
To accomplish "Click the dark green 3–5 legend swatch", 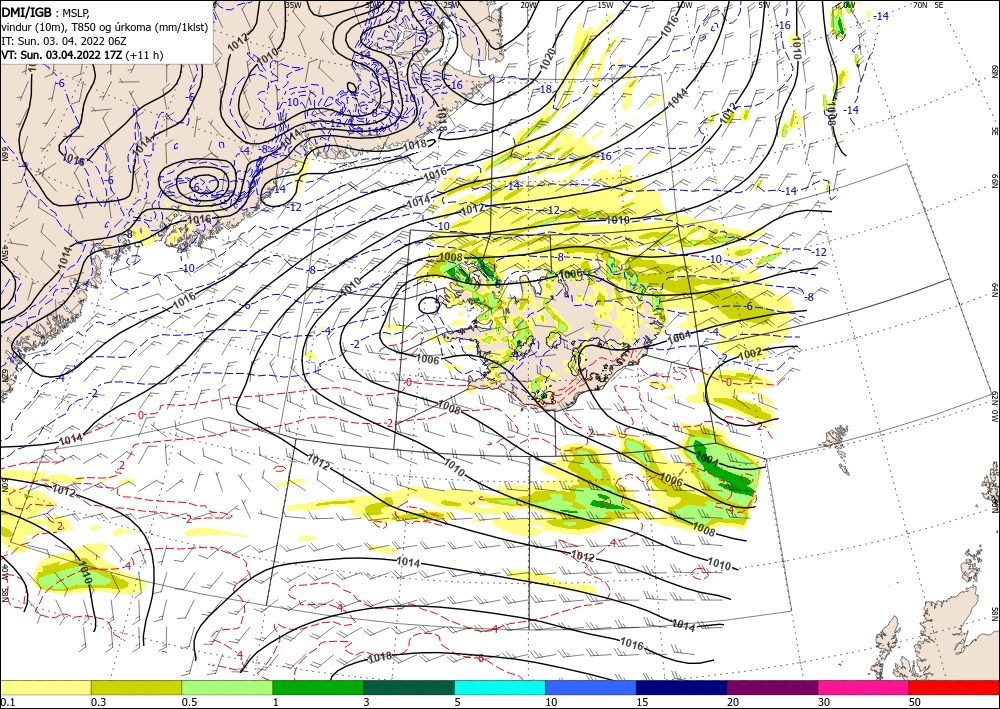I will point(409,687).
